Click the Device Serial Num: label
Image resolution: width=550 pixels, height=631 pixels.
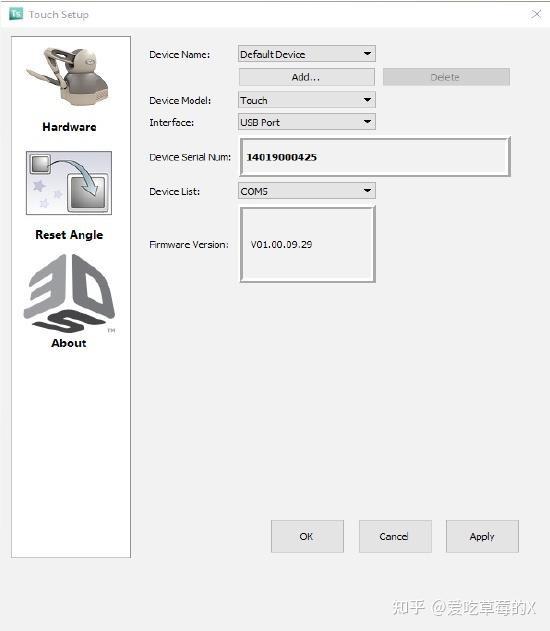point(190,157)
